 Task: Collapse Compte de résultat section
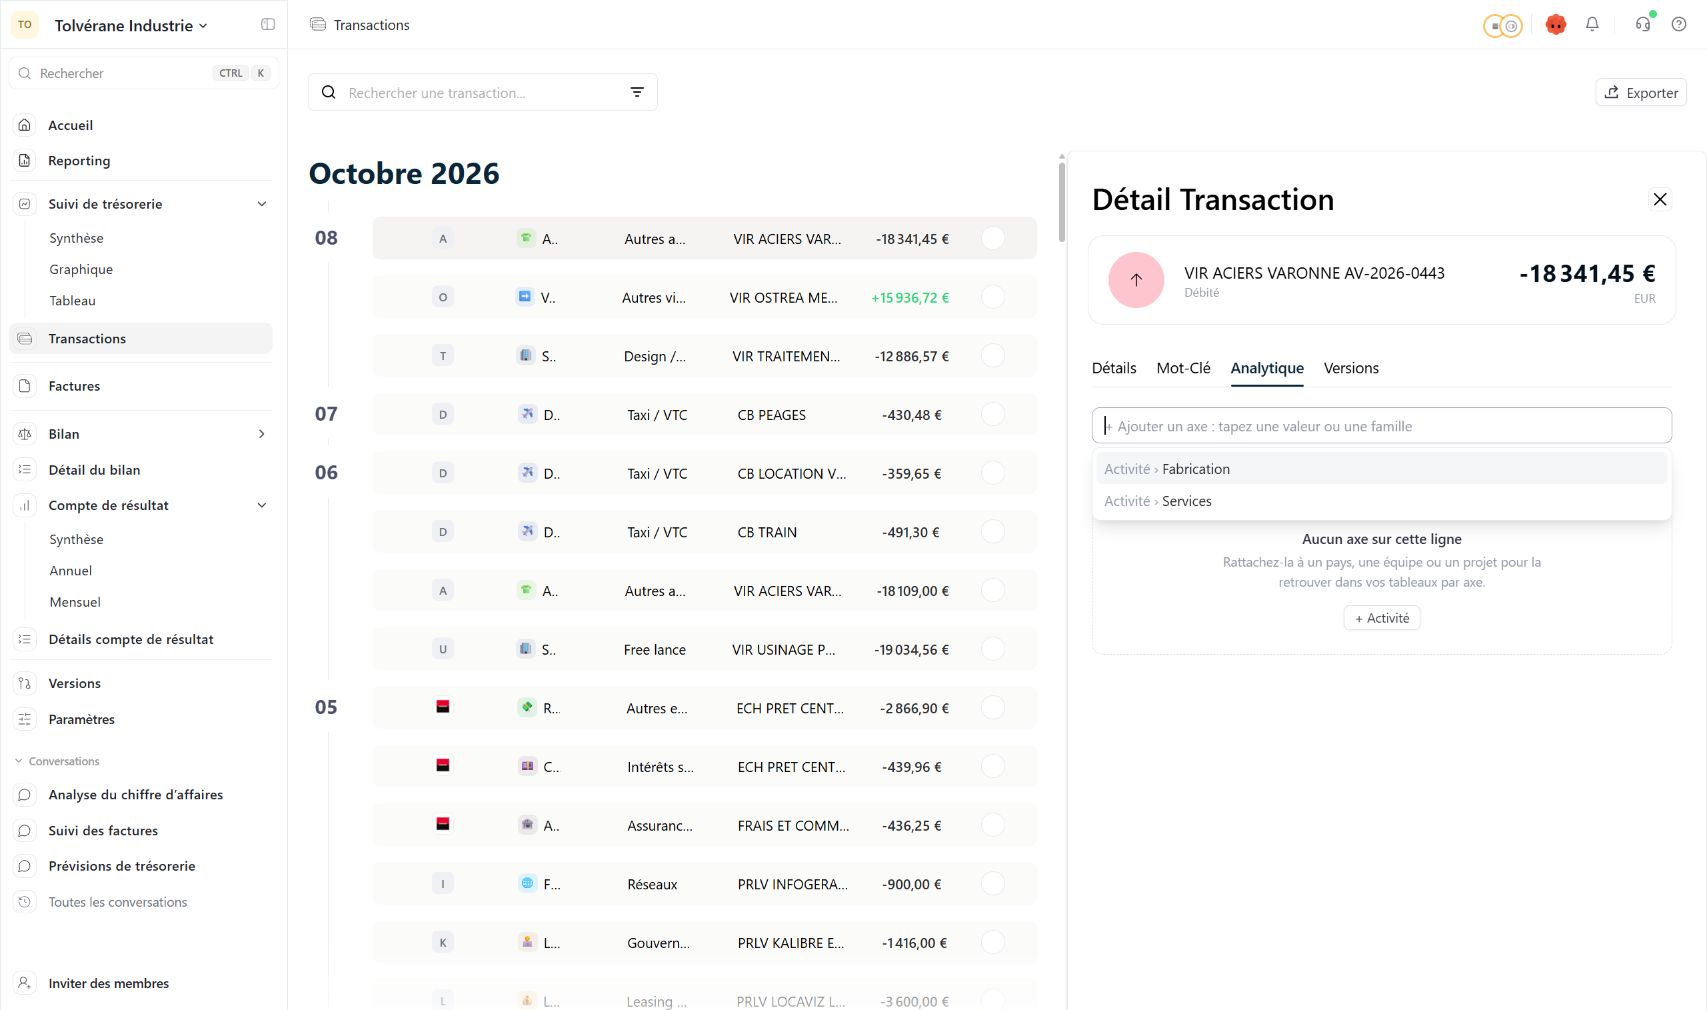pyautogui.click(x=262, y=506)
